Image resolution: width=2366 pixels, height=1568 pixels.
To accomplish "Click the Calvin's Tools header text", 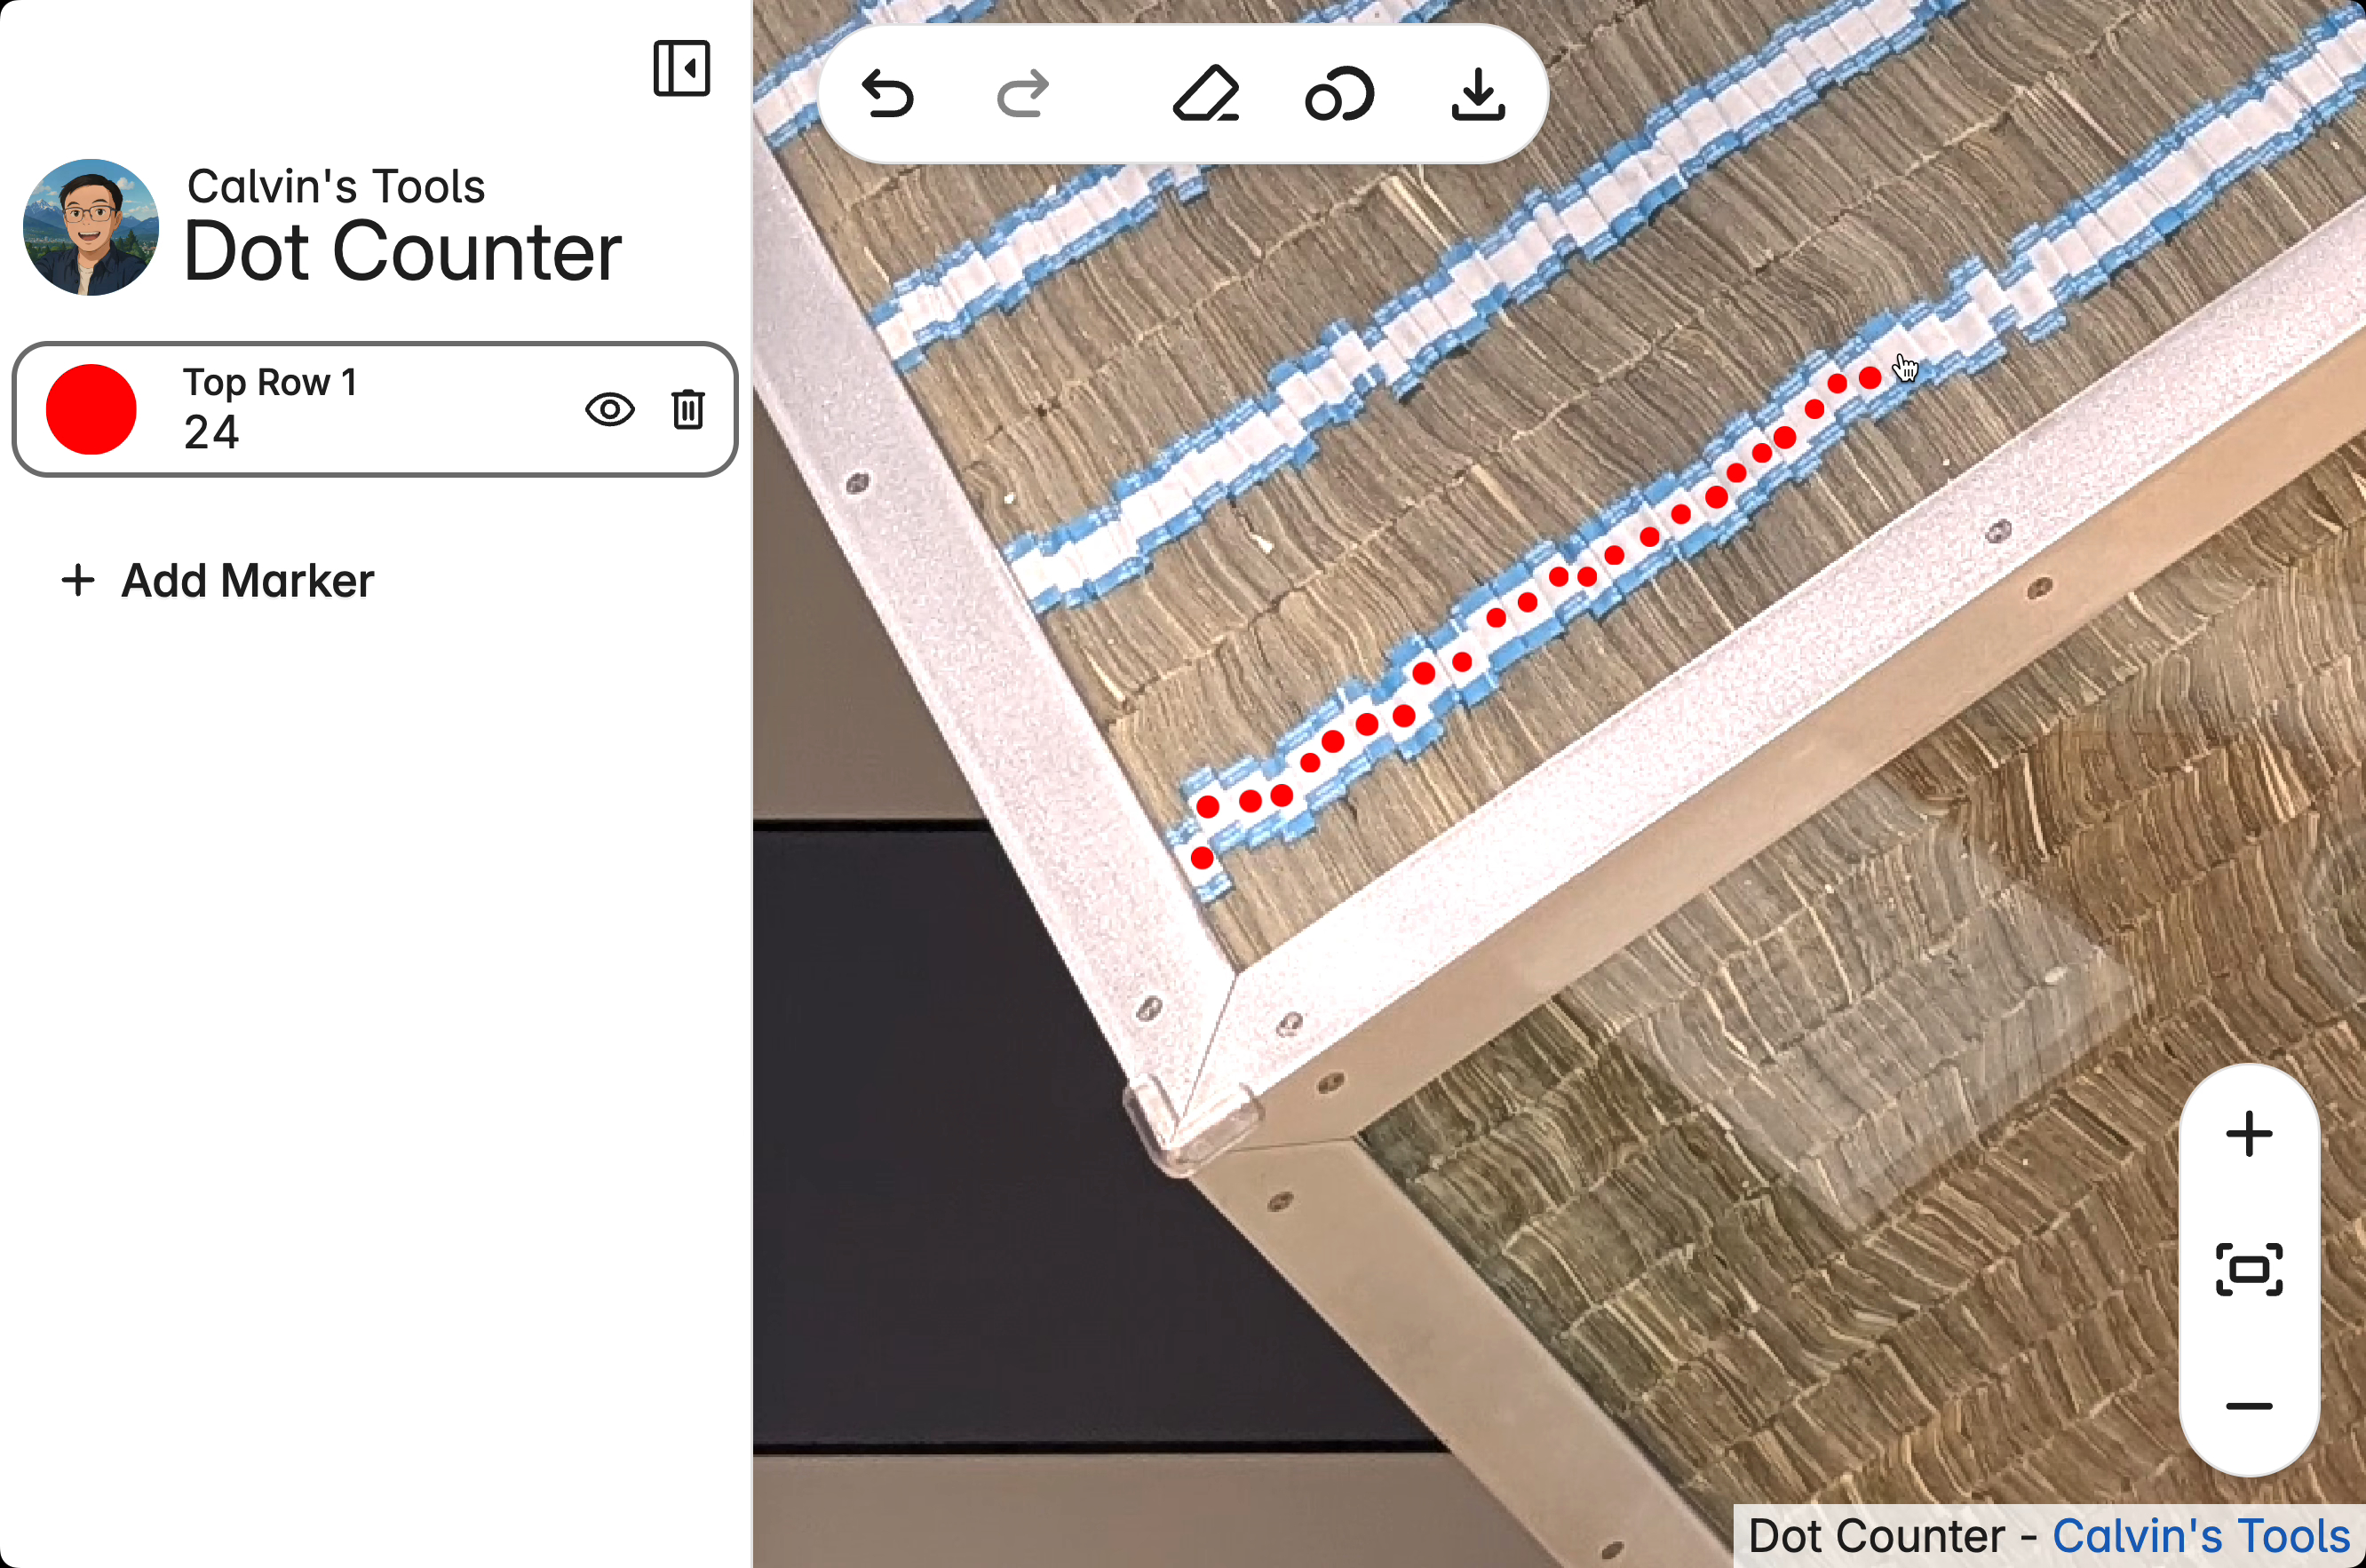I will (x=336, y=186).
